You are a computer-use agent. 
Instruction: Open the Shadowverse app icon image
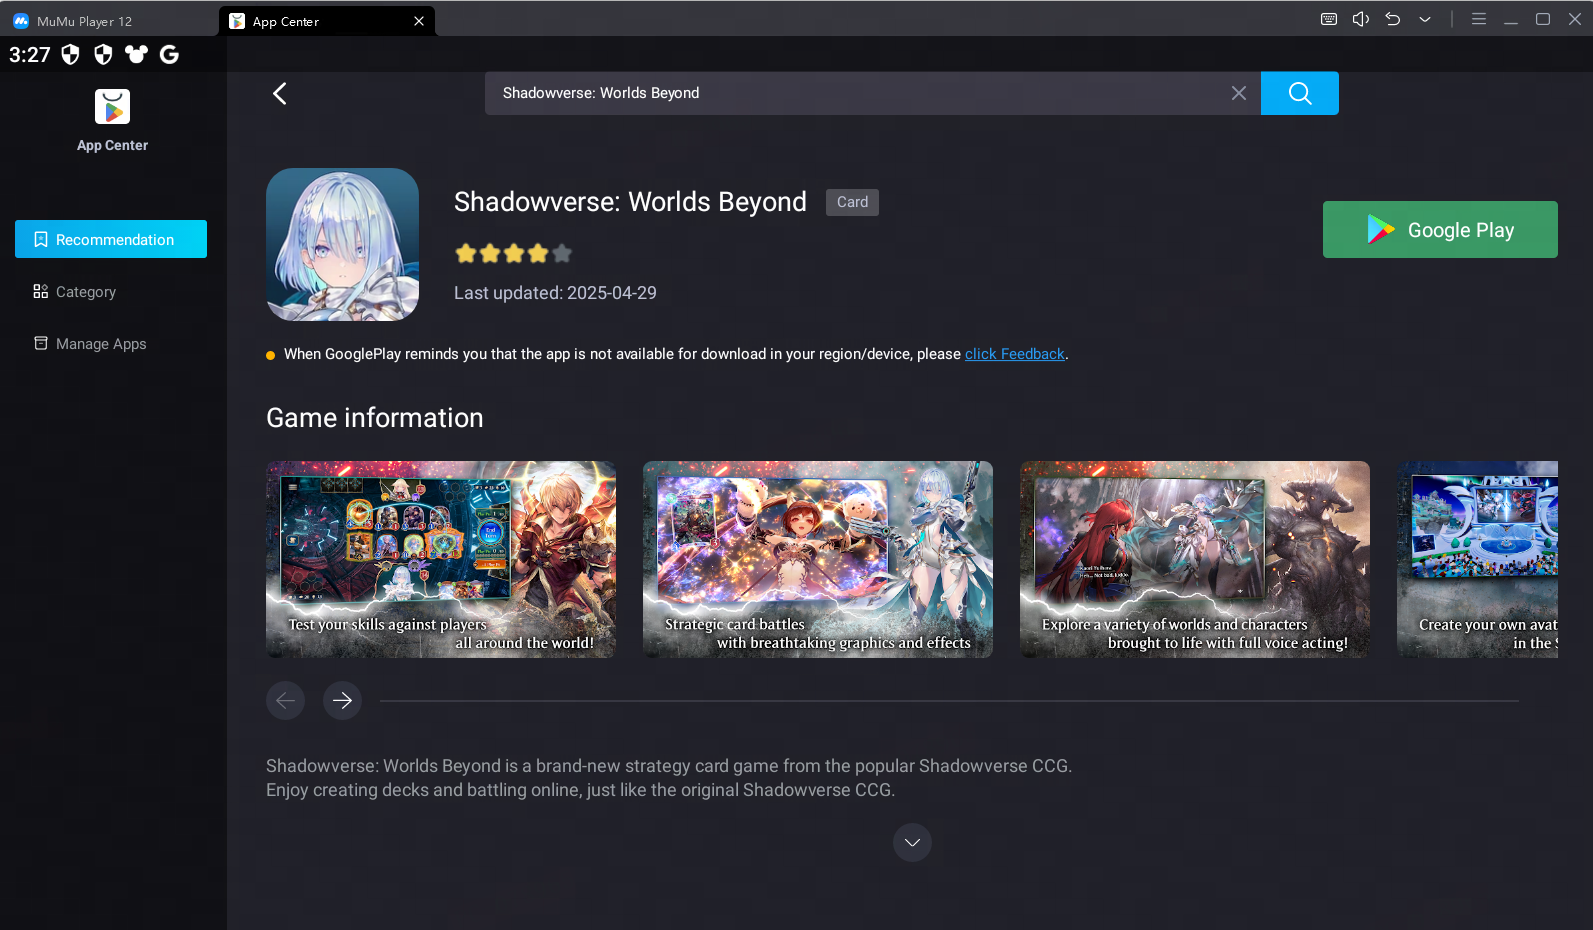[342, 244]
